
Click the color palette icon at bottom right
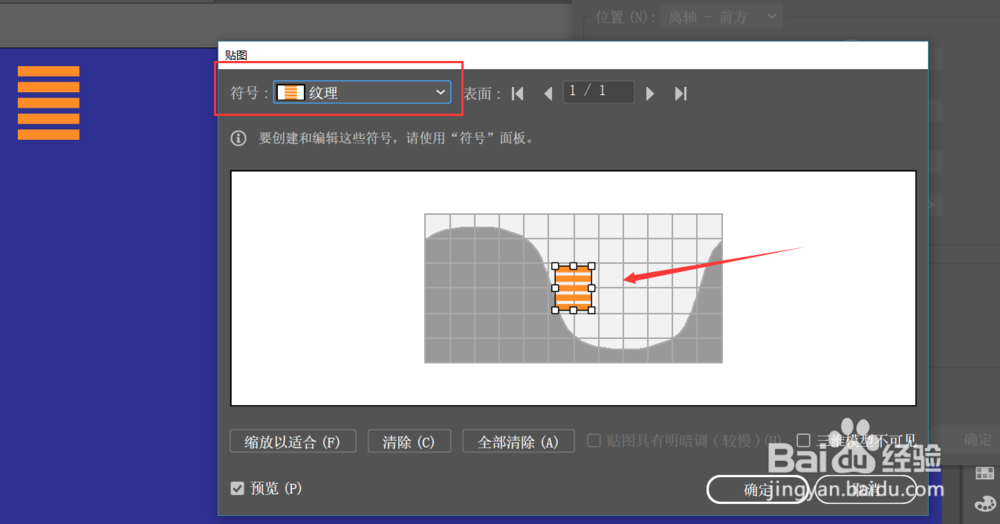(x=985, y=504)
